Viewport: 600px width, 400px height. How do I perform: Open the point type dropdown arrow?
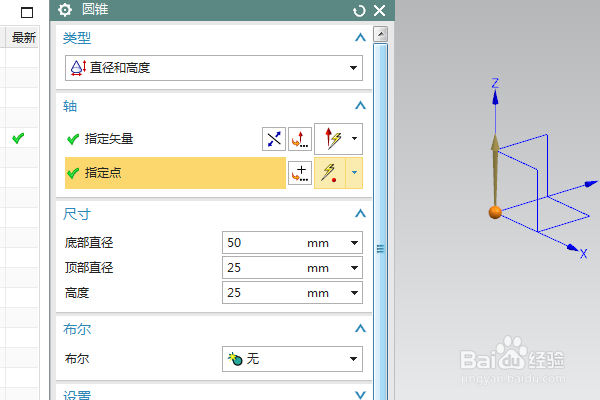(x=354, y=173)
